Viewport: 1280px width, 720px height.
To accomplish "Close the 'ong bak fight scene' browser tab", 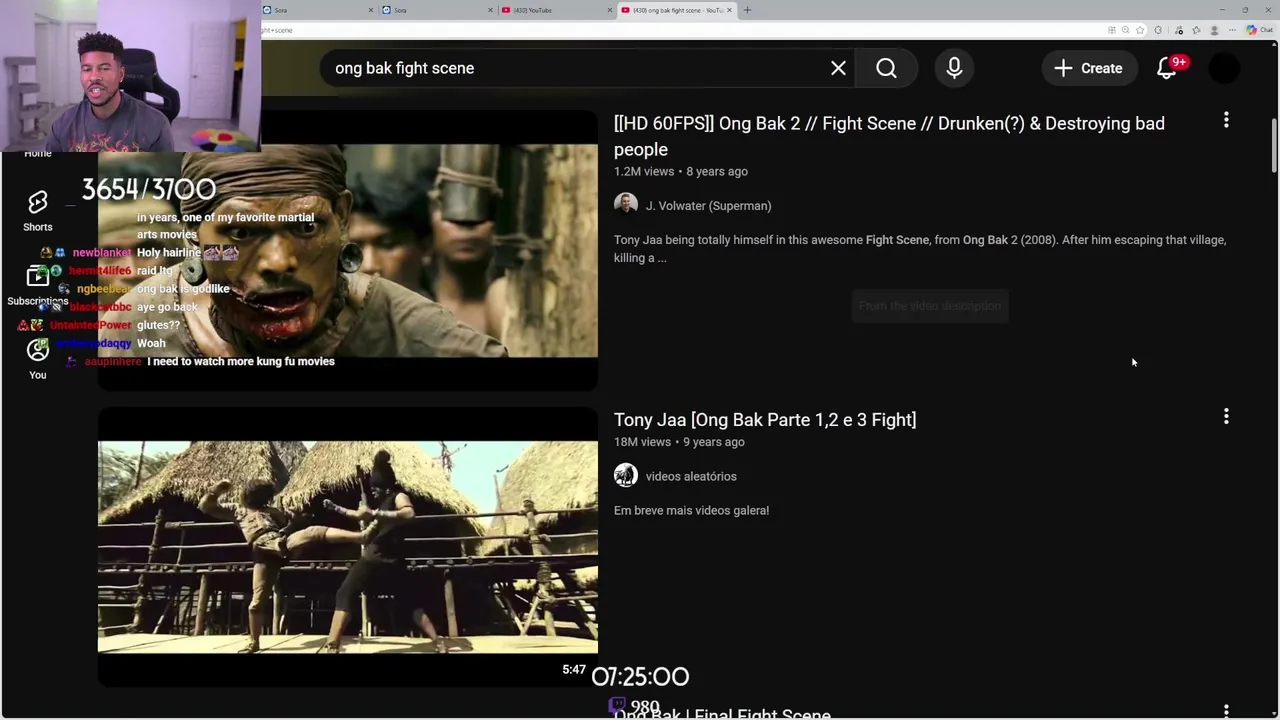I will click(729, 10).
